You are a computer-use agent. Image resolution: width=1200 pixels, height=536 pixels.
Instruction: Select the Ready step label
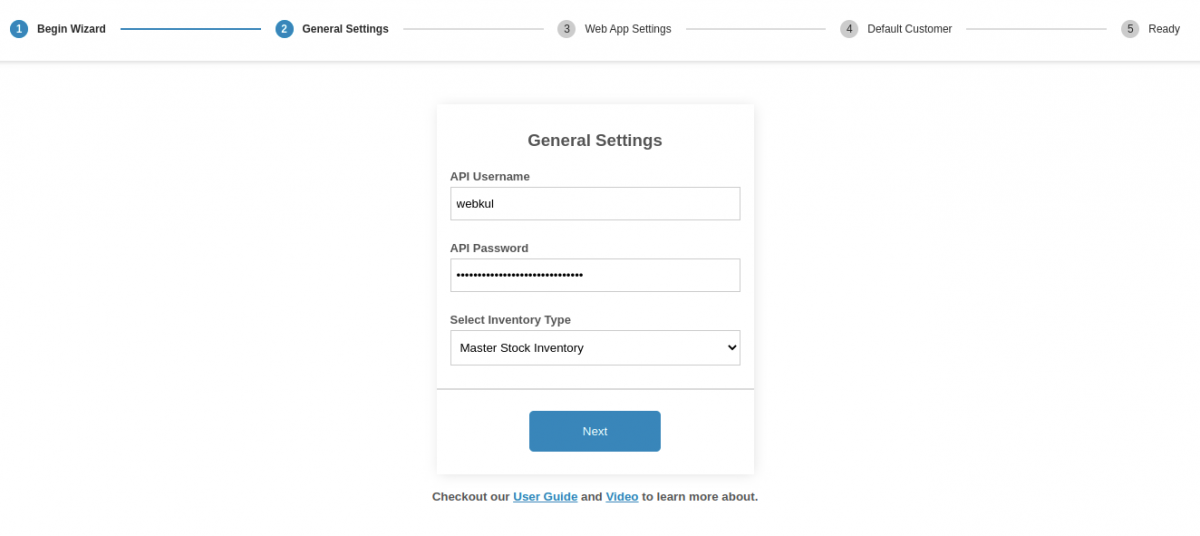[1164, 29]
